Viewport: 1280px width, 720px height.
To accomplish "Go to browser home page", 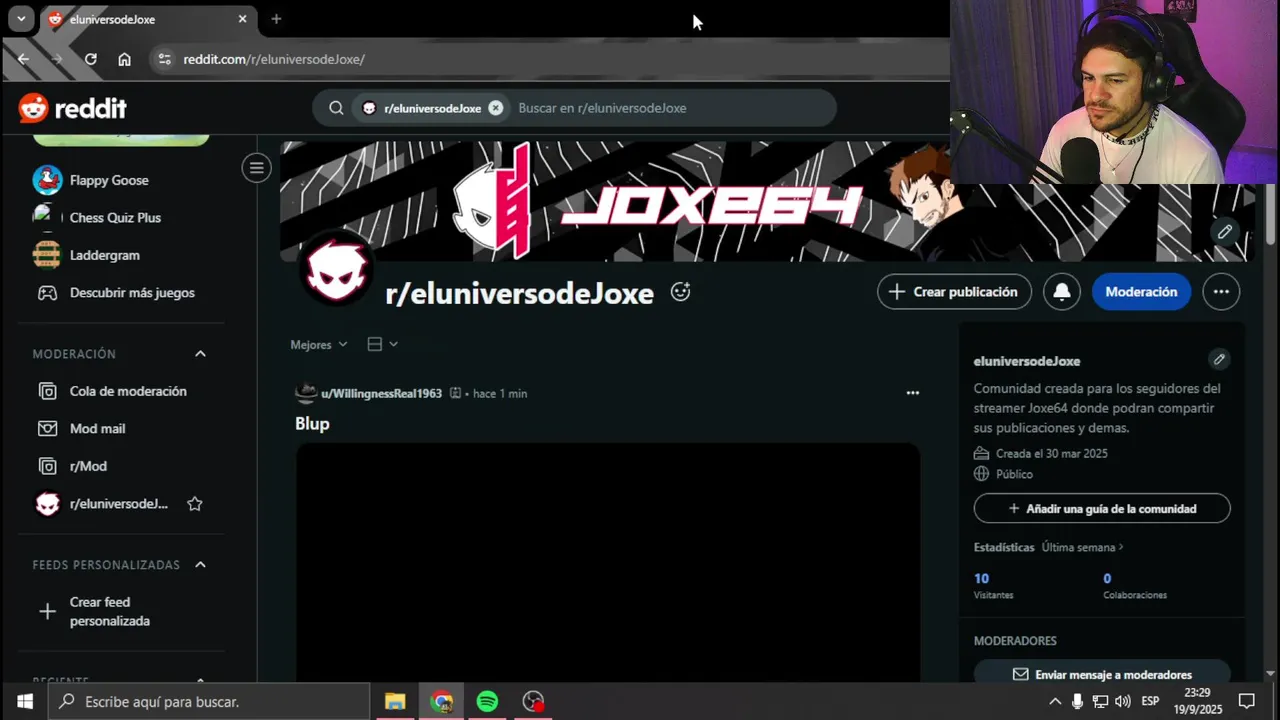I will pos(124,59).
